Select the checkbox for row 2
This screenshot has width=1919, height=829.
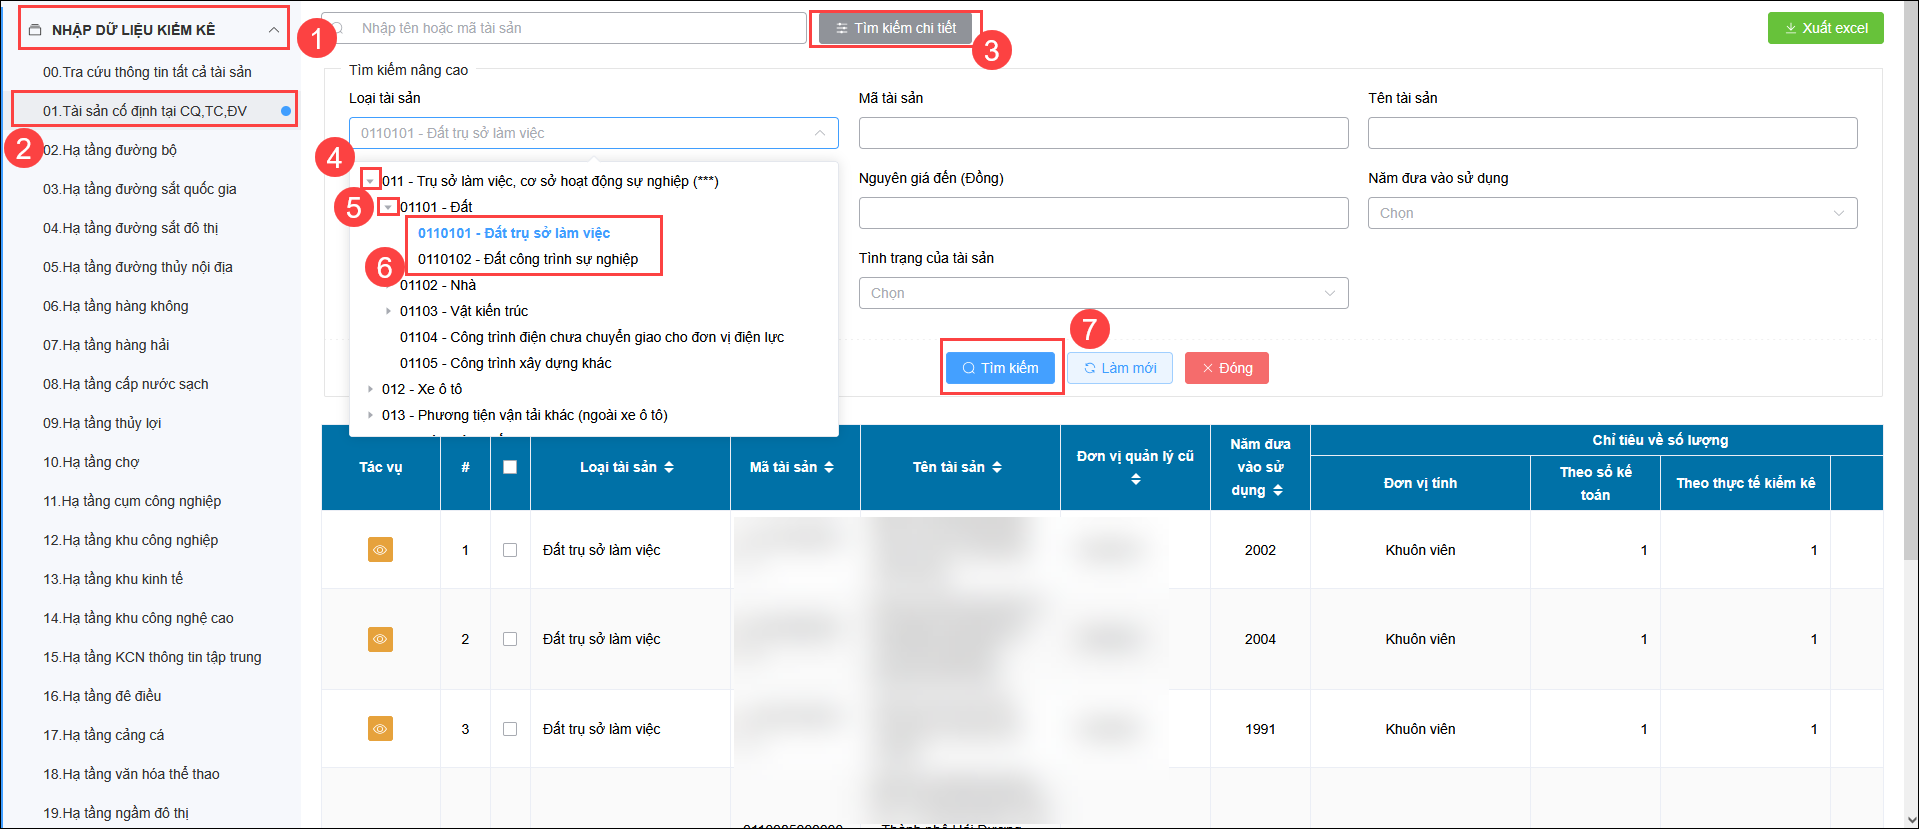[510, 639]
